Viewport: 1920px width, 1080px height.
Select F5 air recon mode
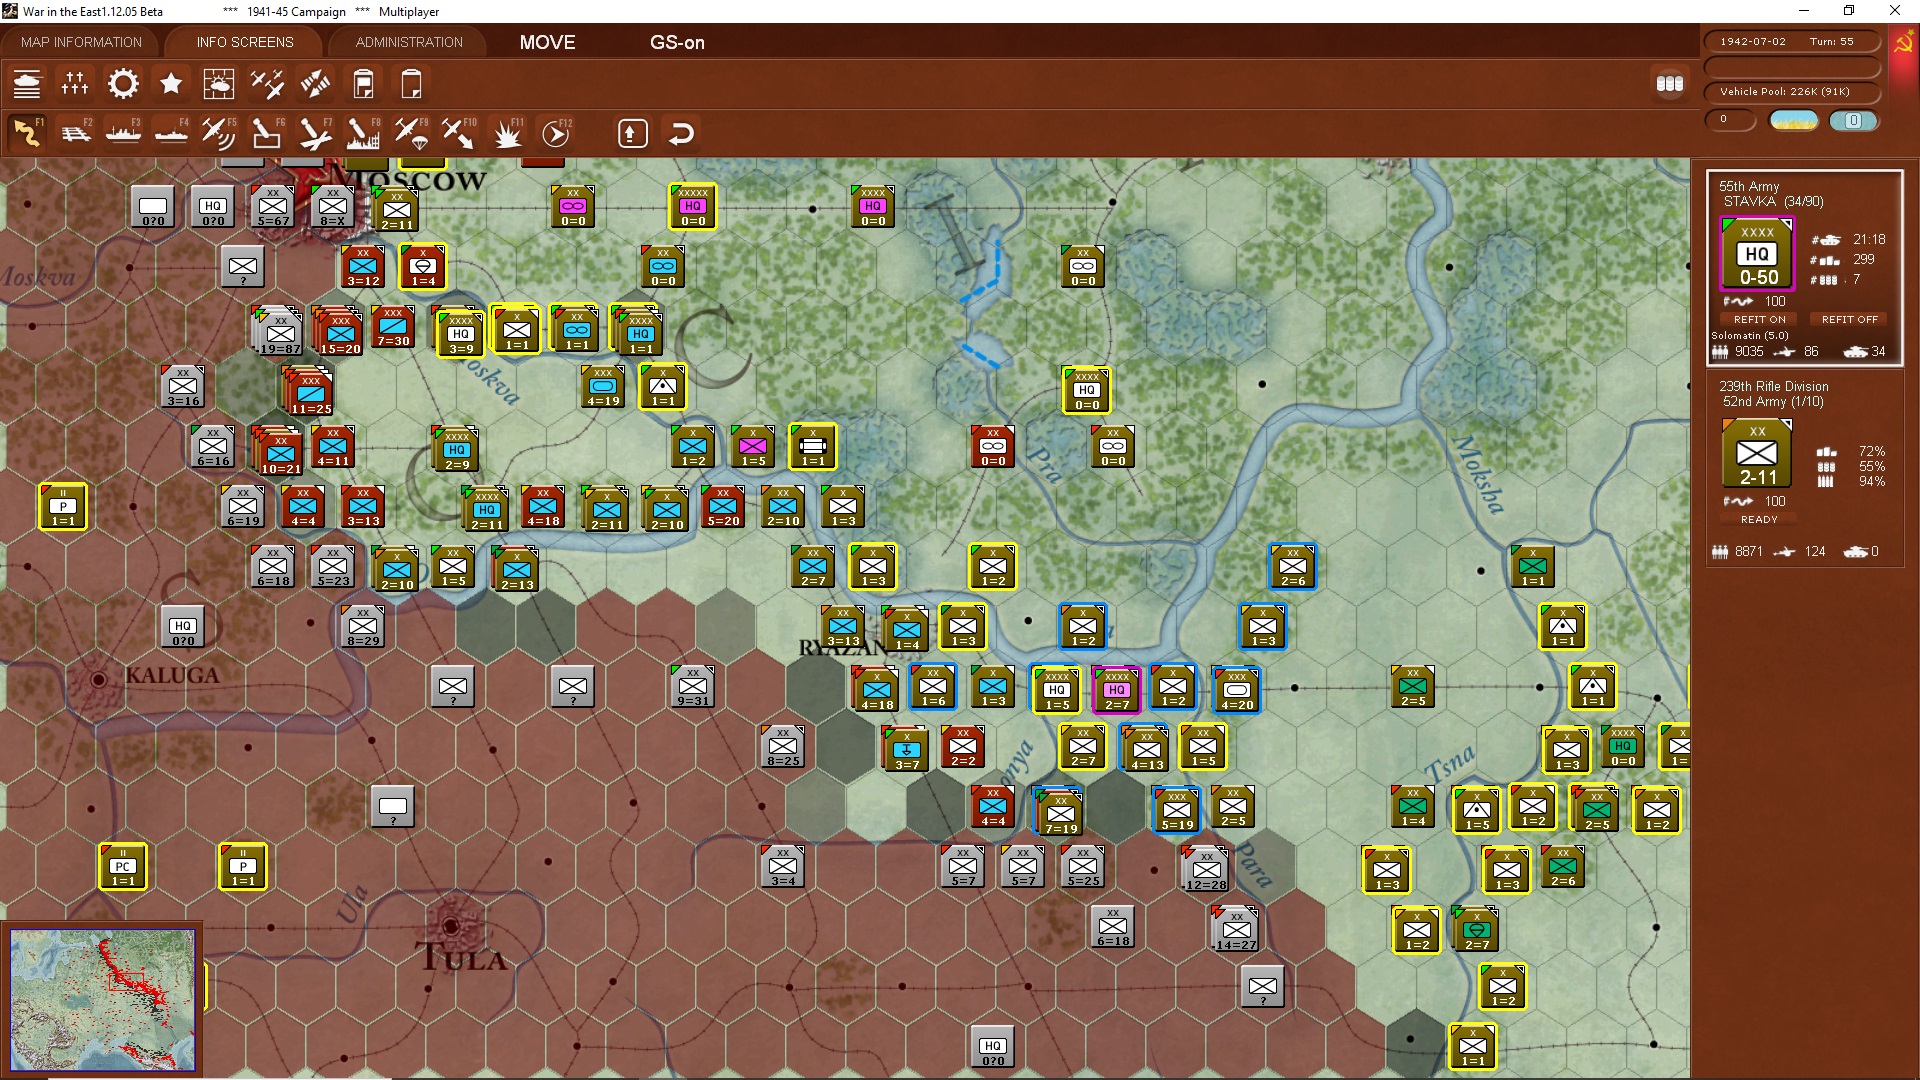(x=219, y=133)
